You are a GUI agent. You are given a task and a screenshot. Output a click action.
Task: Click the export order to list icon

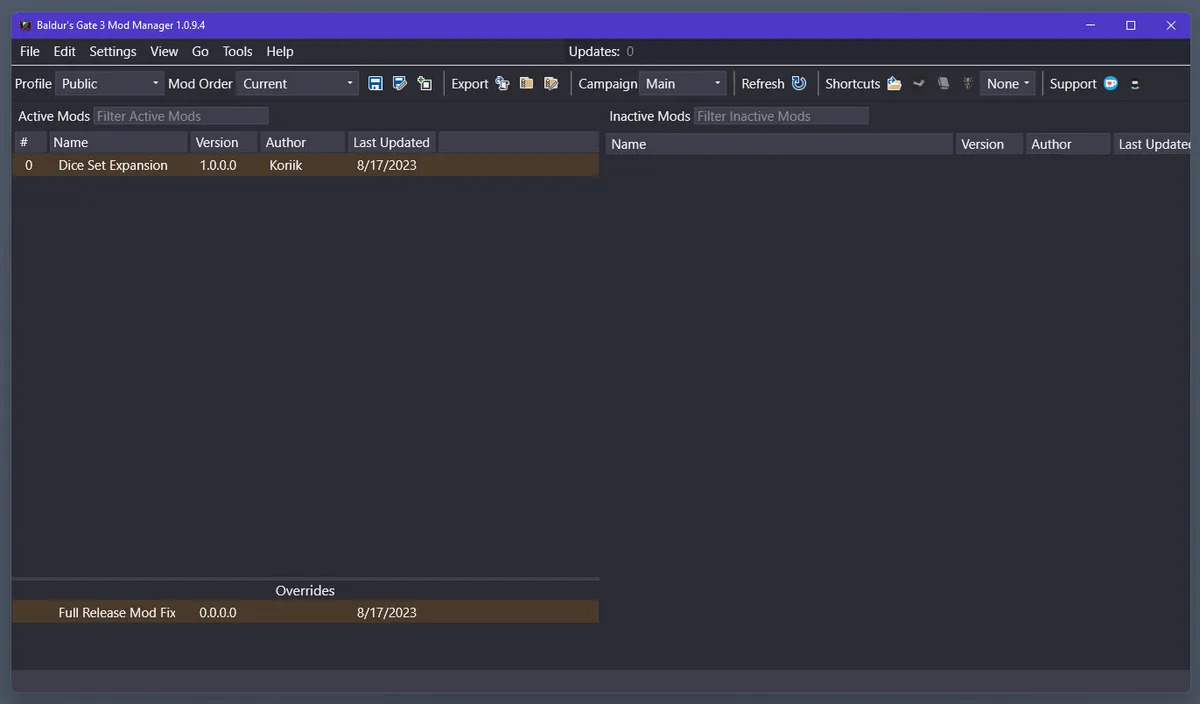click(551, 84)
